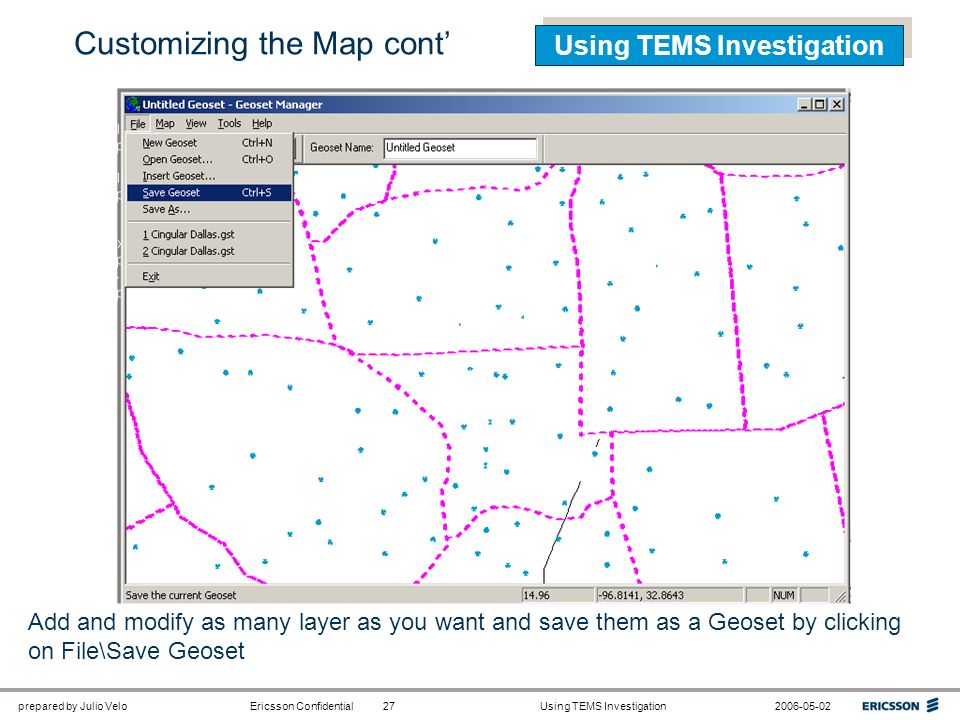Click Save Geoset menu entry
The image size is (960, 720).
coord(209,192)
